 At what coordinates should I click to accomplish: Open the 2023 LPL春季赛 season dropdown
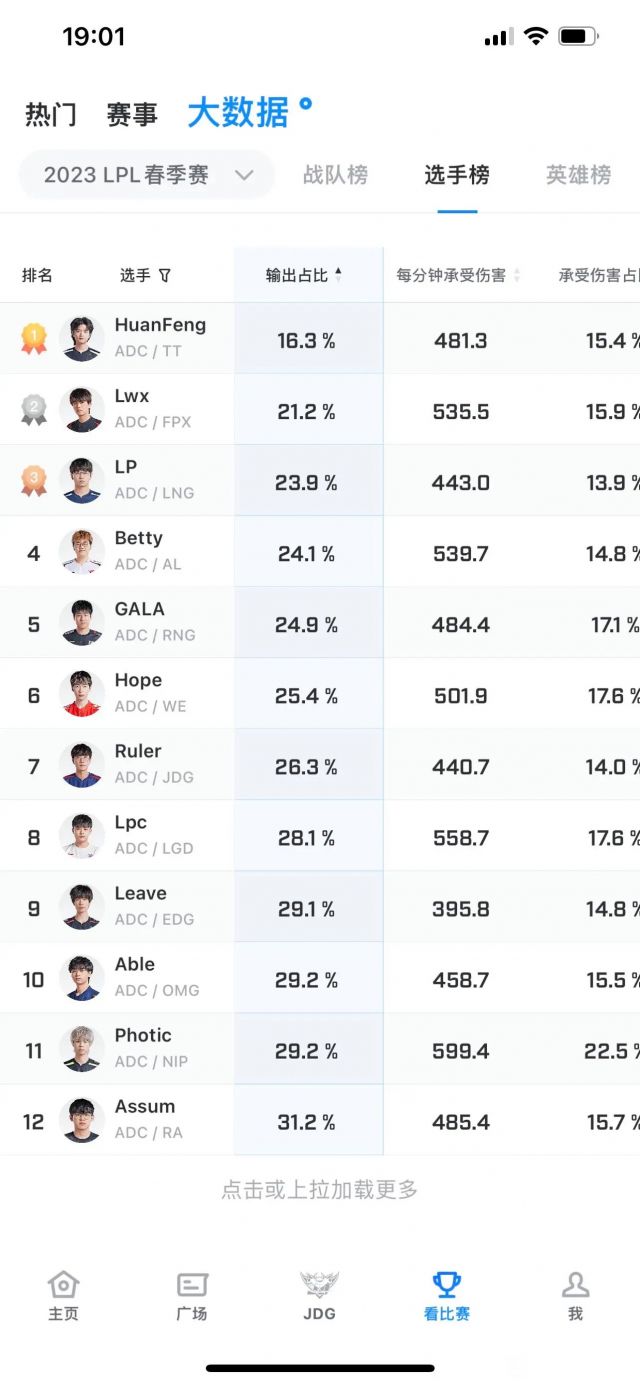147,175
